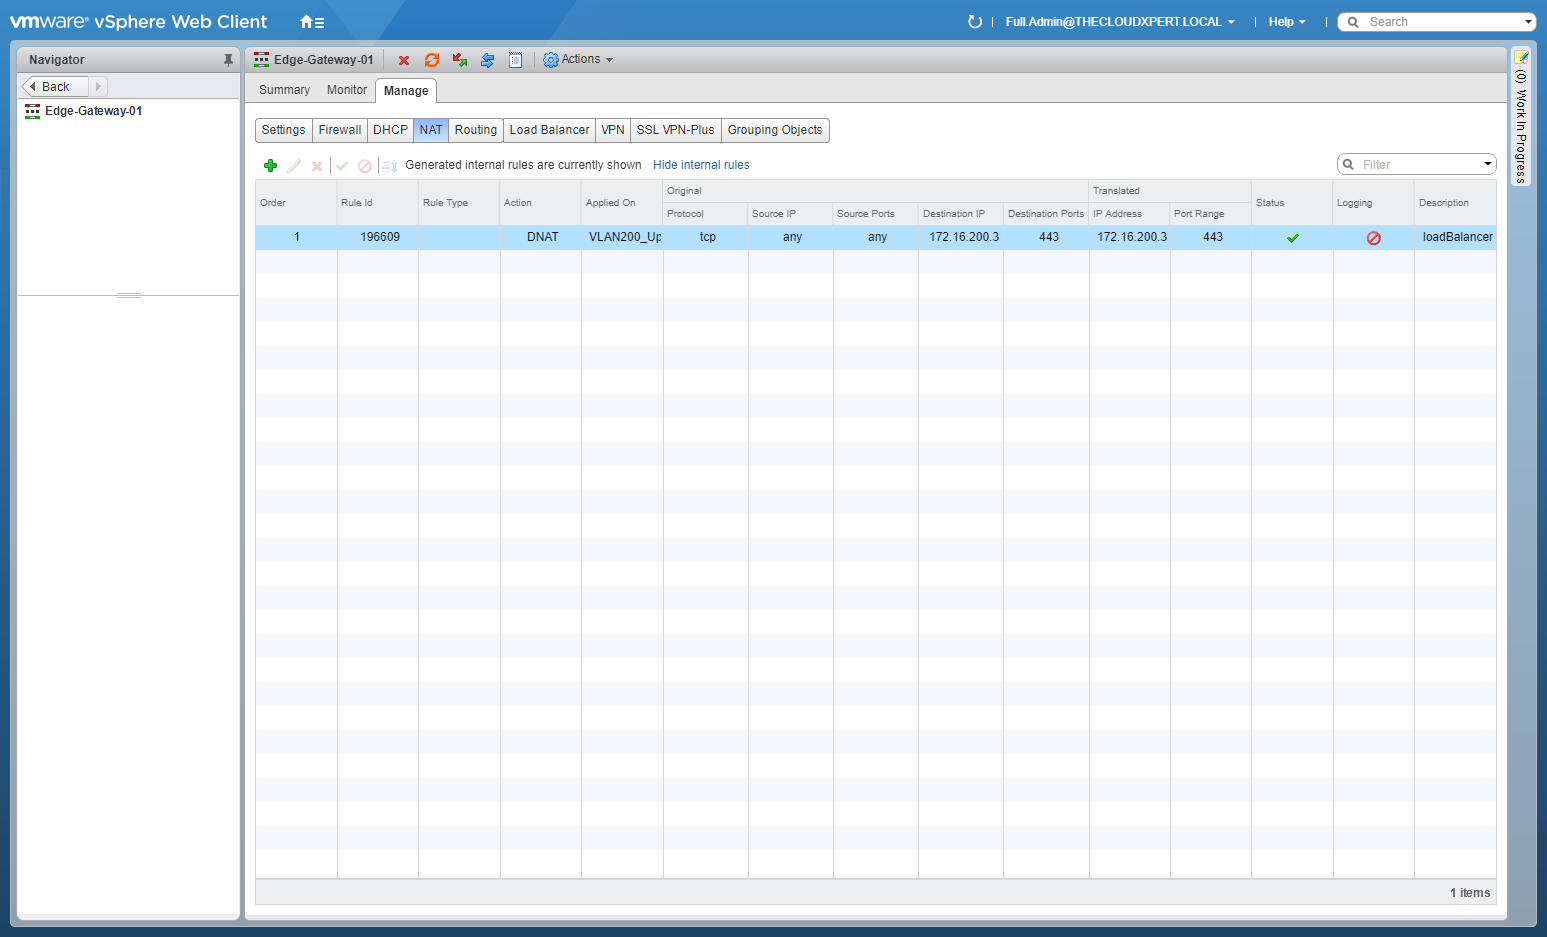Viewport: 1547px width, 937px height.
Task: Click the green plus Add NAT rule icon
Action: click(270, 166)
